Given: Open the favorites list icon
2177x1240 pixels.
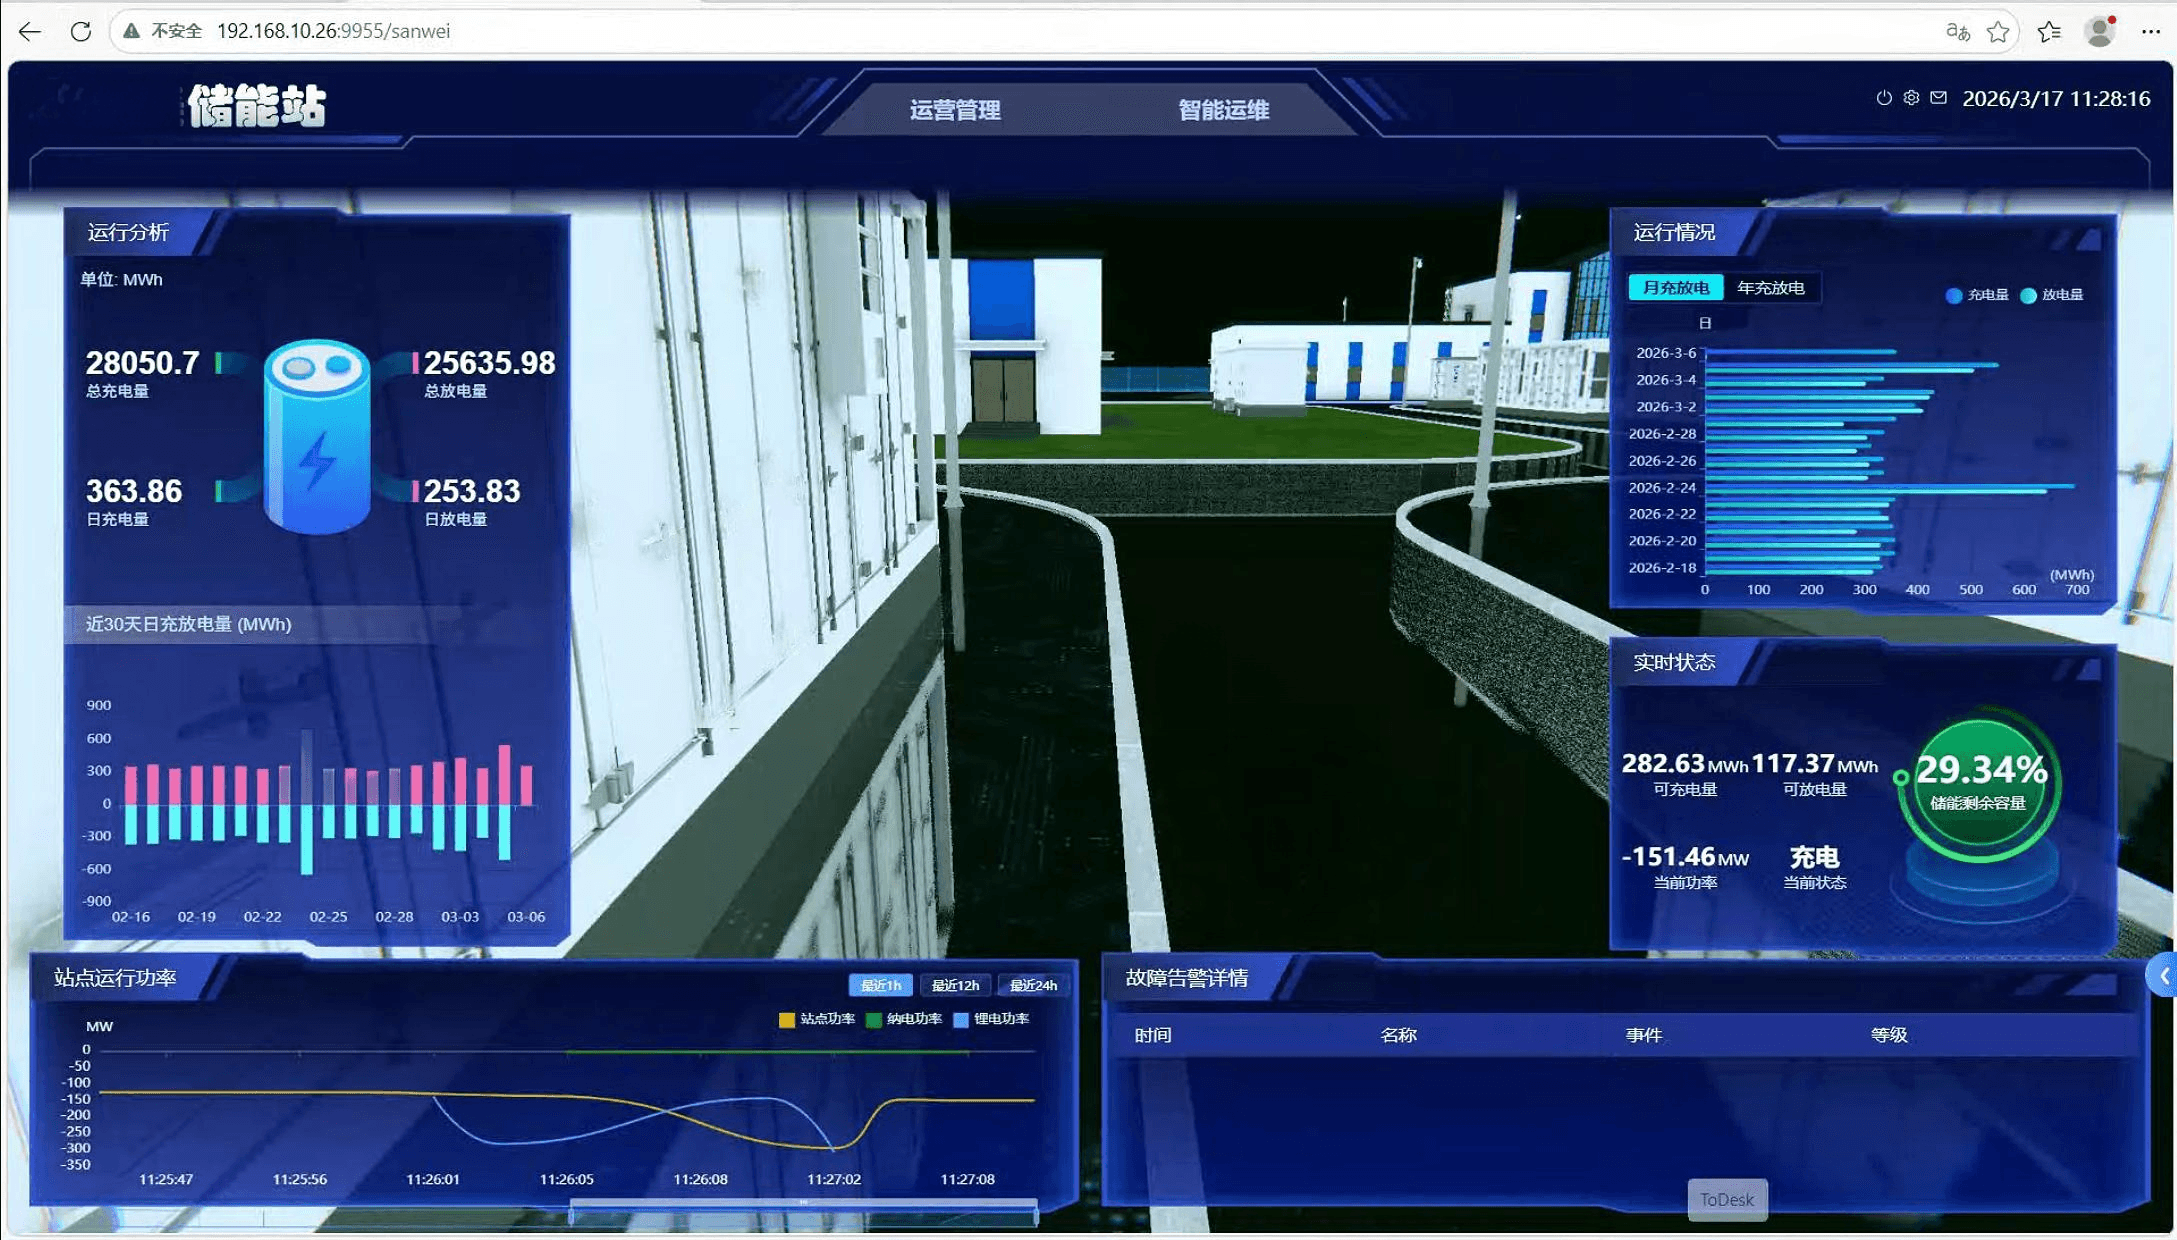Looking at the screenshot, I should 2049,31.
